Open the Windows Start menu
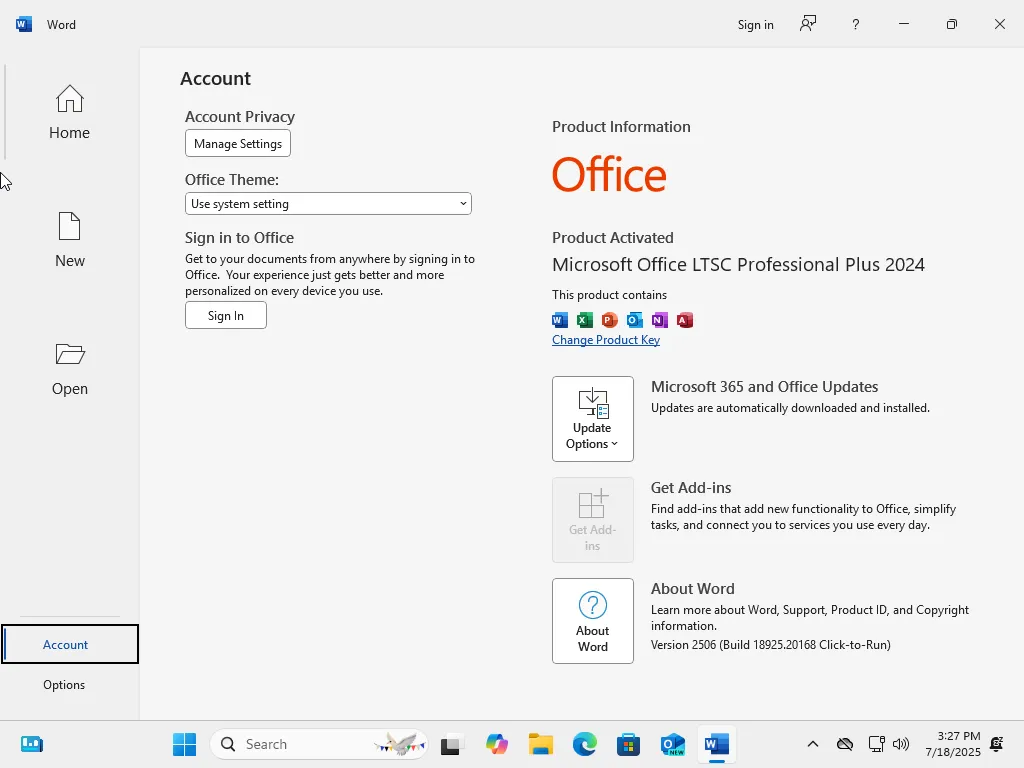1024x768 pixels. (x=184, y=744)
